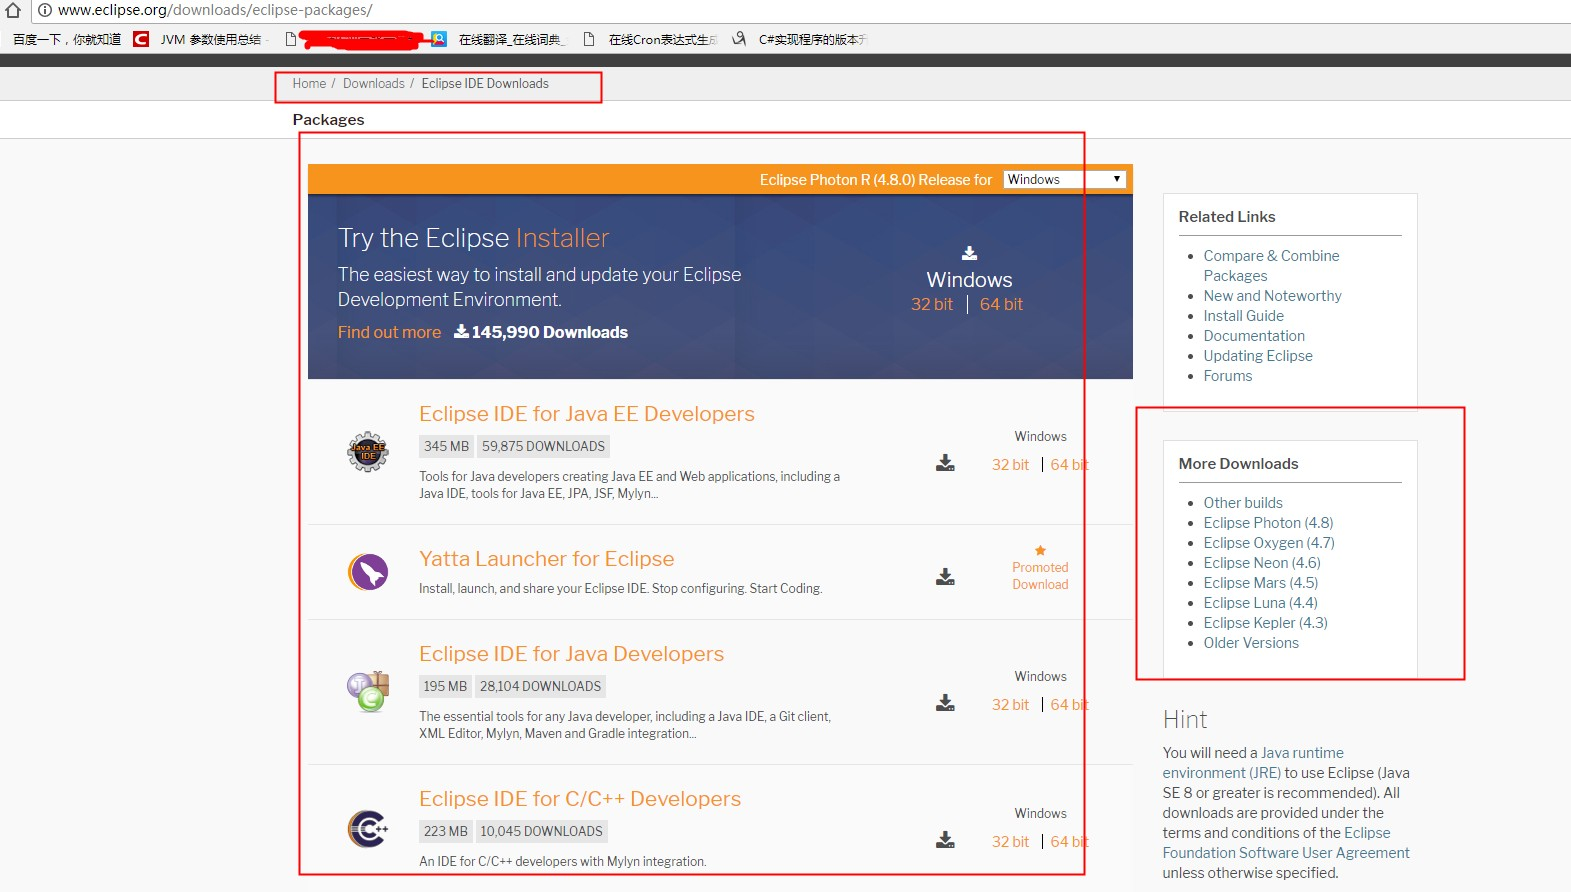1571x892 pixels.
Task: Open Eclipse Luna (4.4) link
Action: 1260,603
